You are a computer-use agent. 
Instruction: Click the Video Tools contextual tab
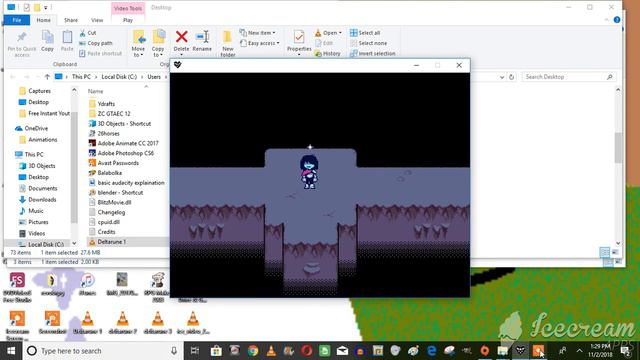pos(128,8)
